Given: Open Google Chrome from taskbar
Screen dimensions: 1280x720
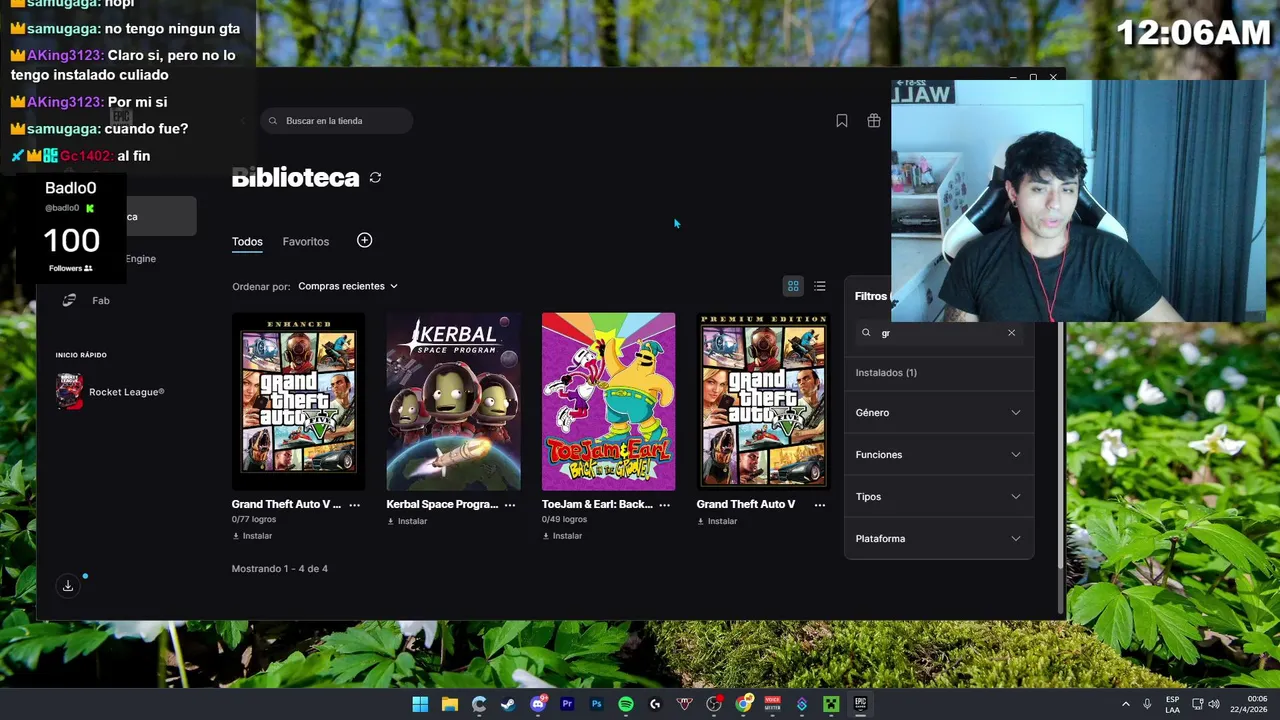Looking at the screenshot, I should 743,704.
